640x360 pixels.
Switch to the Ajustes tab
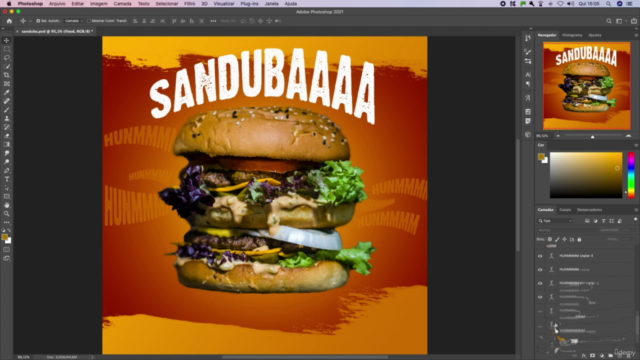tap(595, 35)
